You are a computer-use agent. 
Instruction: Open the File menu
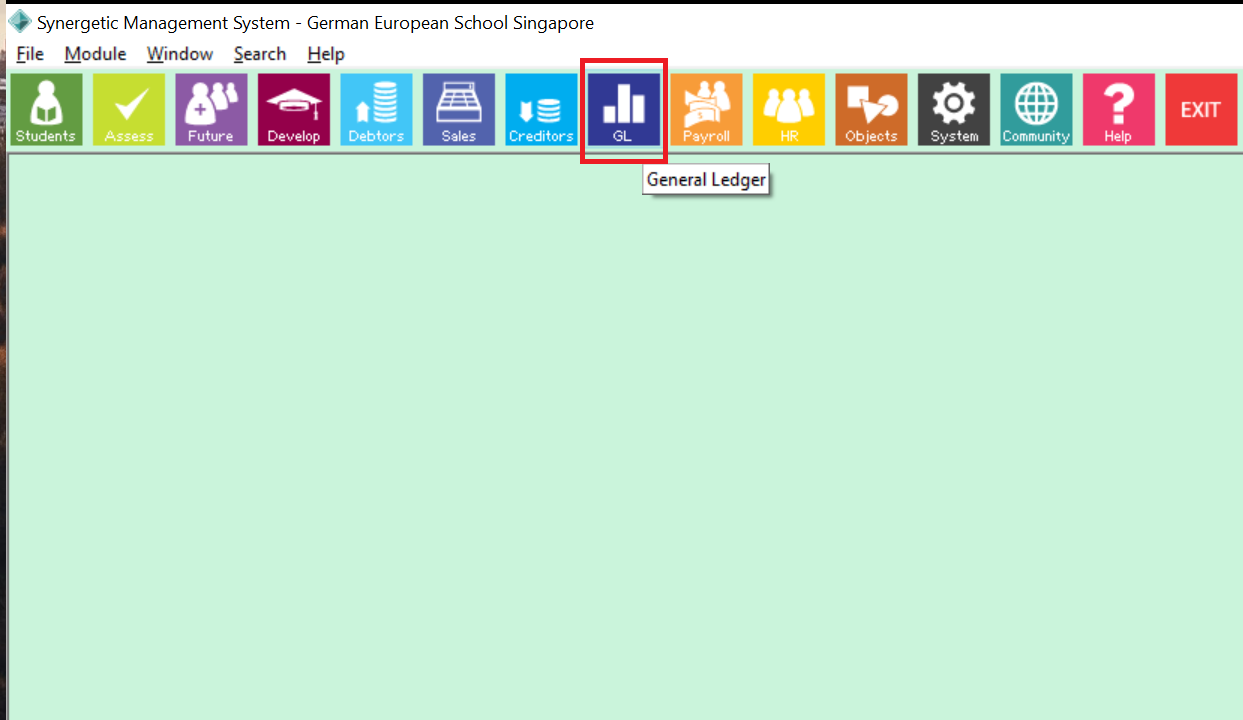[29, 54]
